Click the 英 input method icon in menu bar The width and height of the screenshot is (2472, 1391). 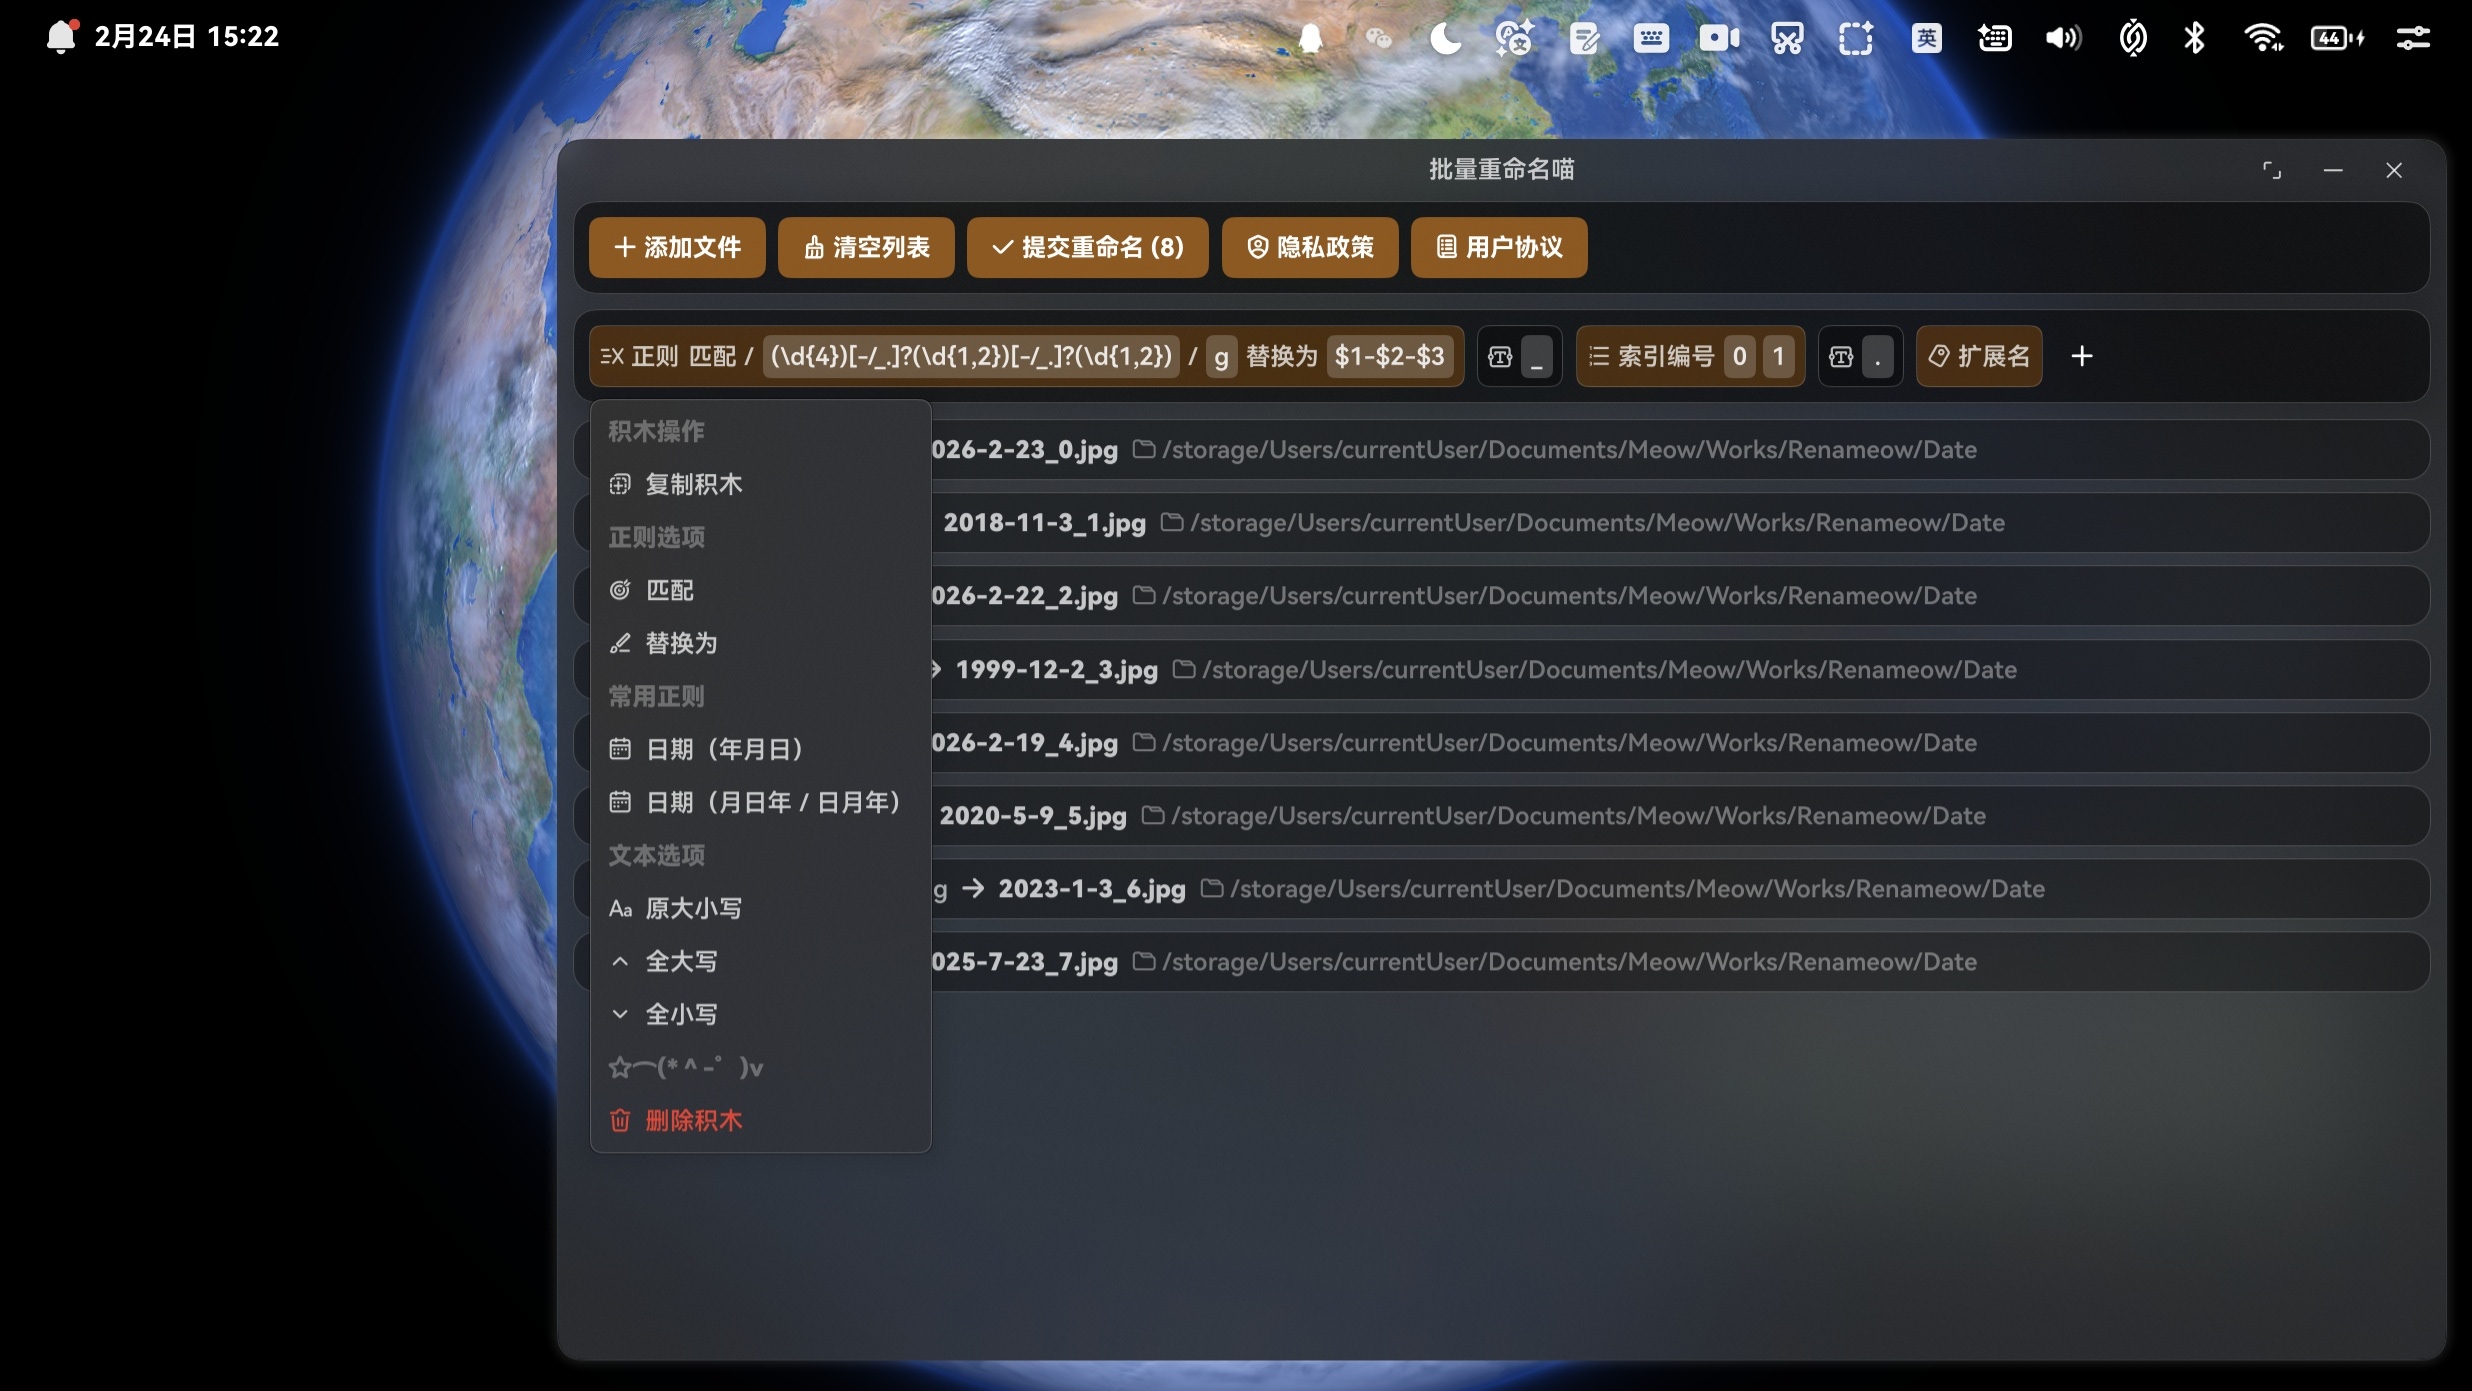tap(1924, 38)
